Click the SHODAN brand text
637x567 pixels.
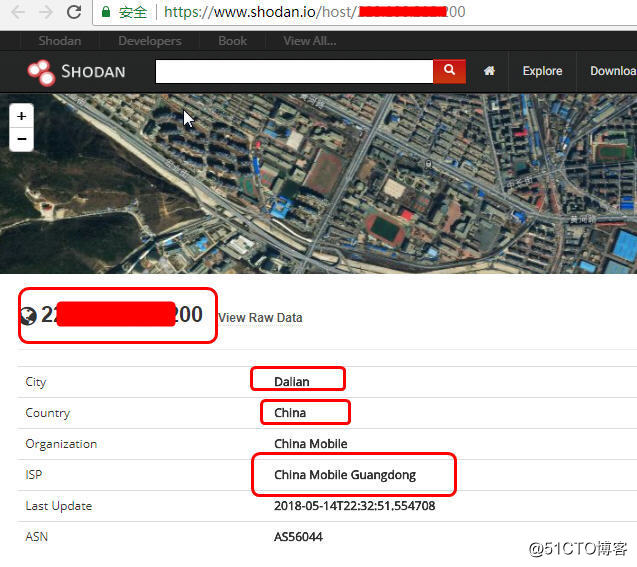(93, 72)
